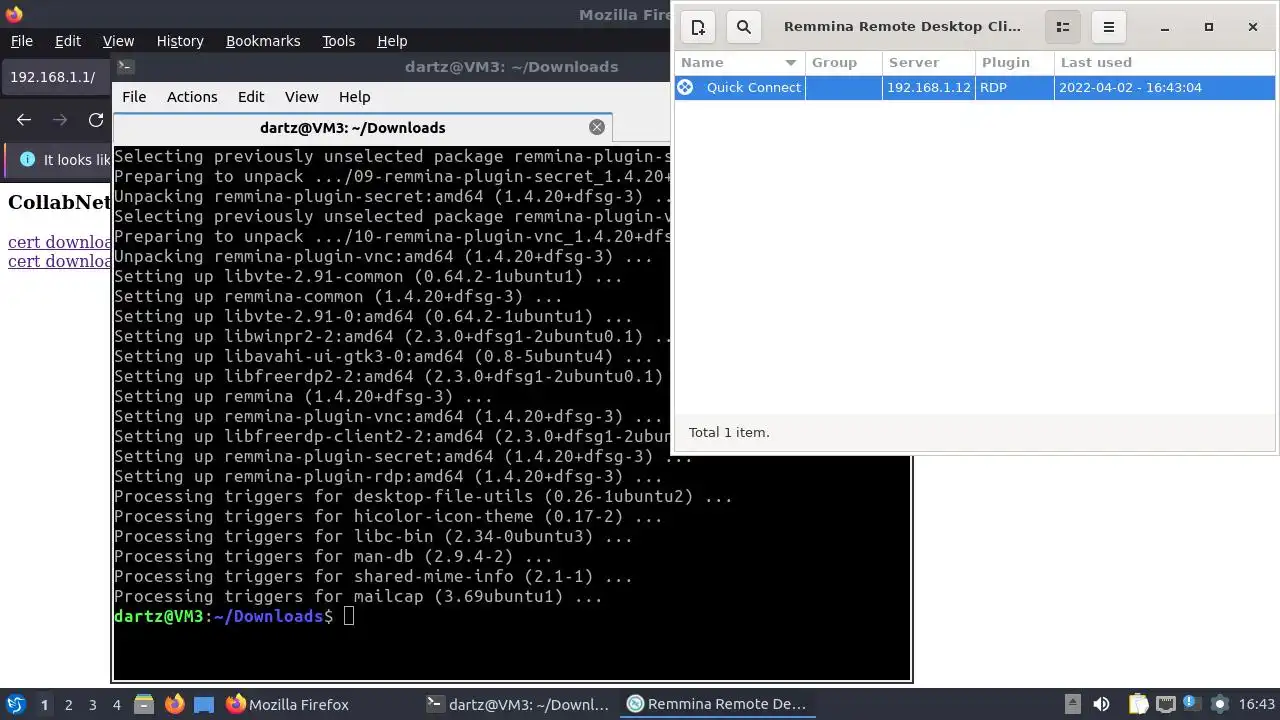Open the volume control tray icon
The image size is (1280, 720).
coord(1101,704)
